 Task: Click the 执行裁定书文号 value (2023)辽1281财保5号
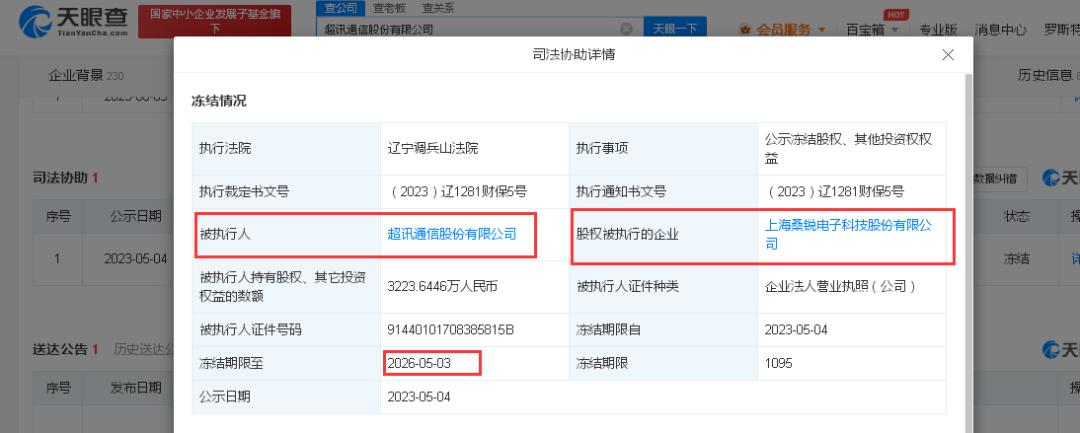pos(458,192)
